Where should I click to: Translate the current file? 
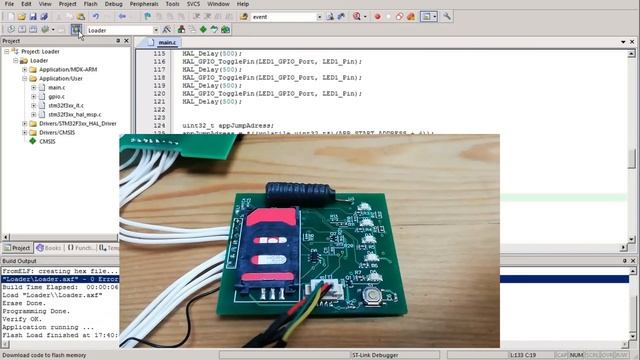click(x=11, y=29)
